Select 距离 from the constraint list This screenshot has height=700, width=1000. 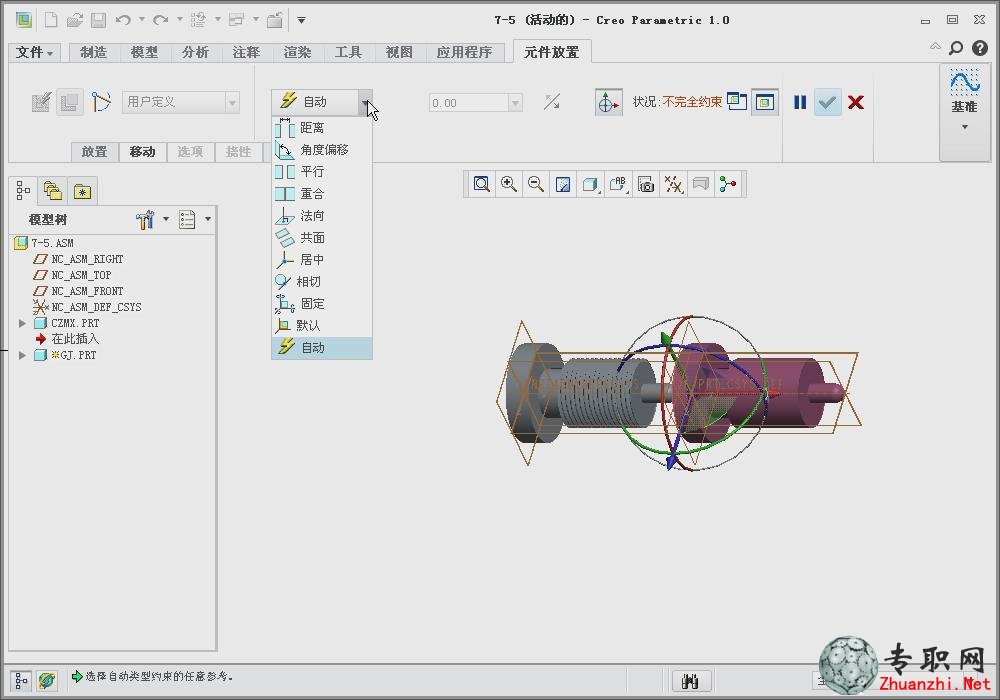click(x=321, y=128)
